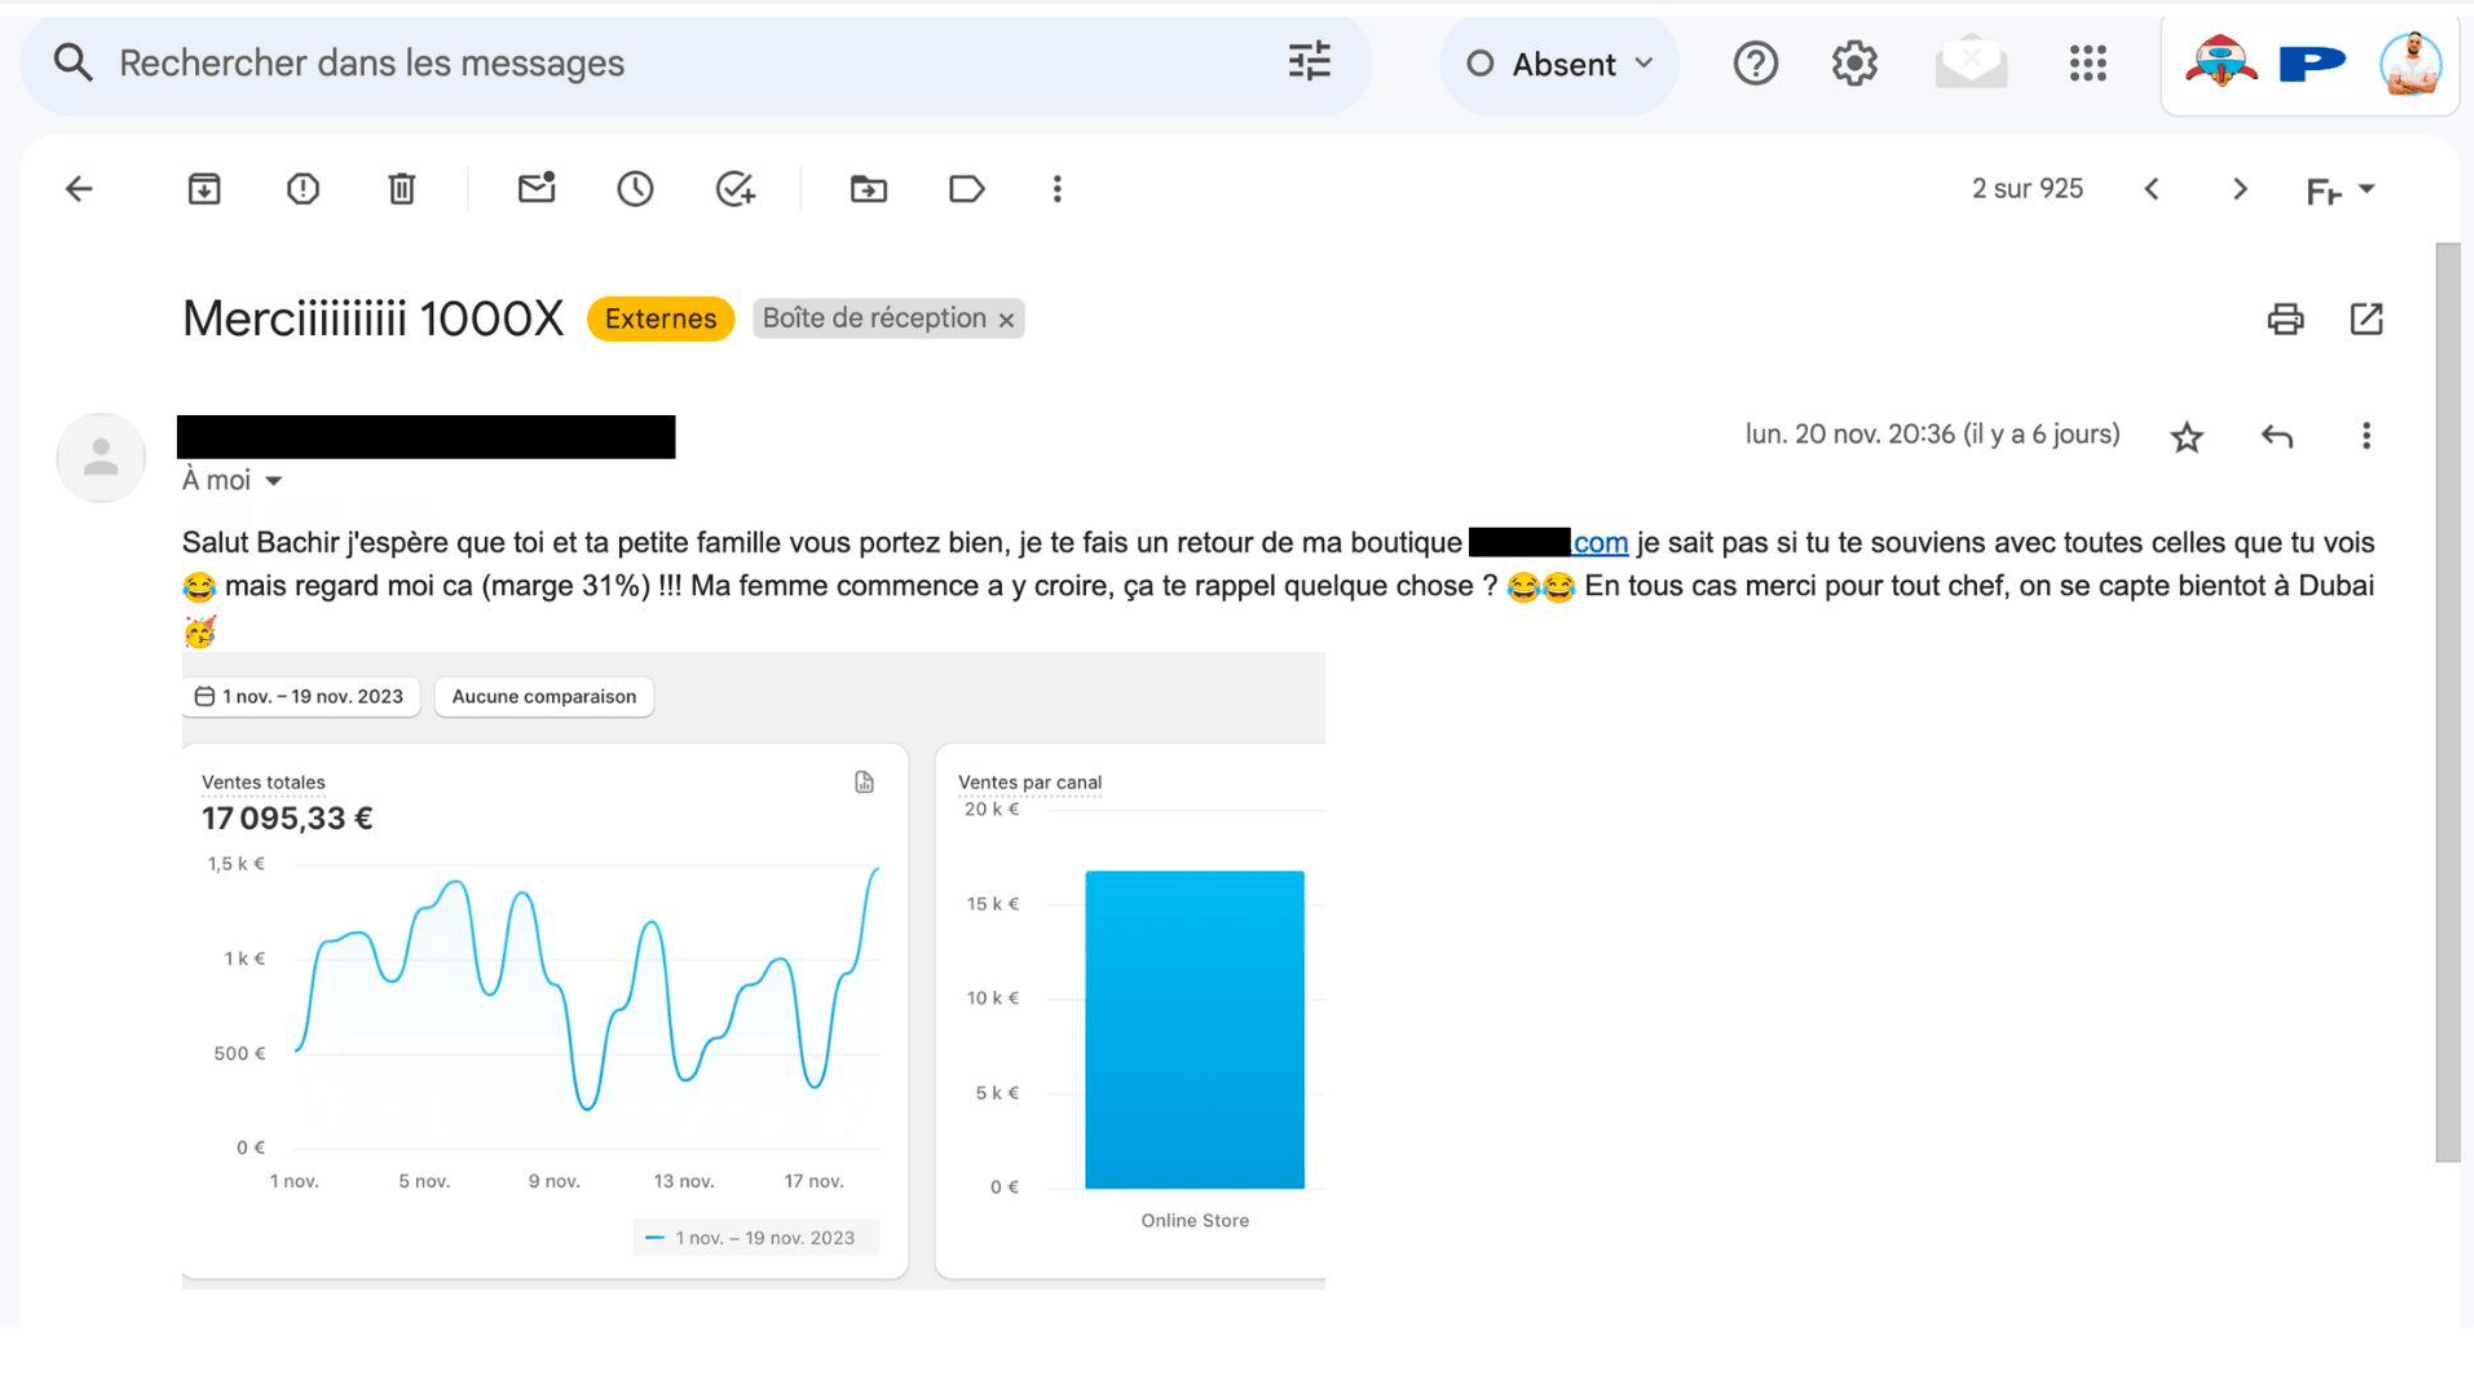Star the message from 20 nov.

(2187, 437)
